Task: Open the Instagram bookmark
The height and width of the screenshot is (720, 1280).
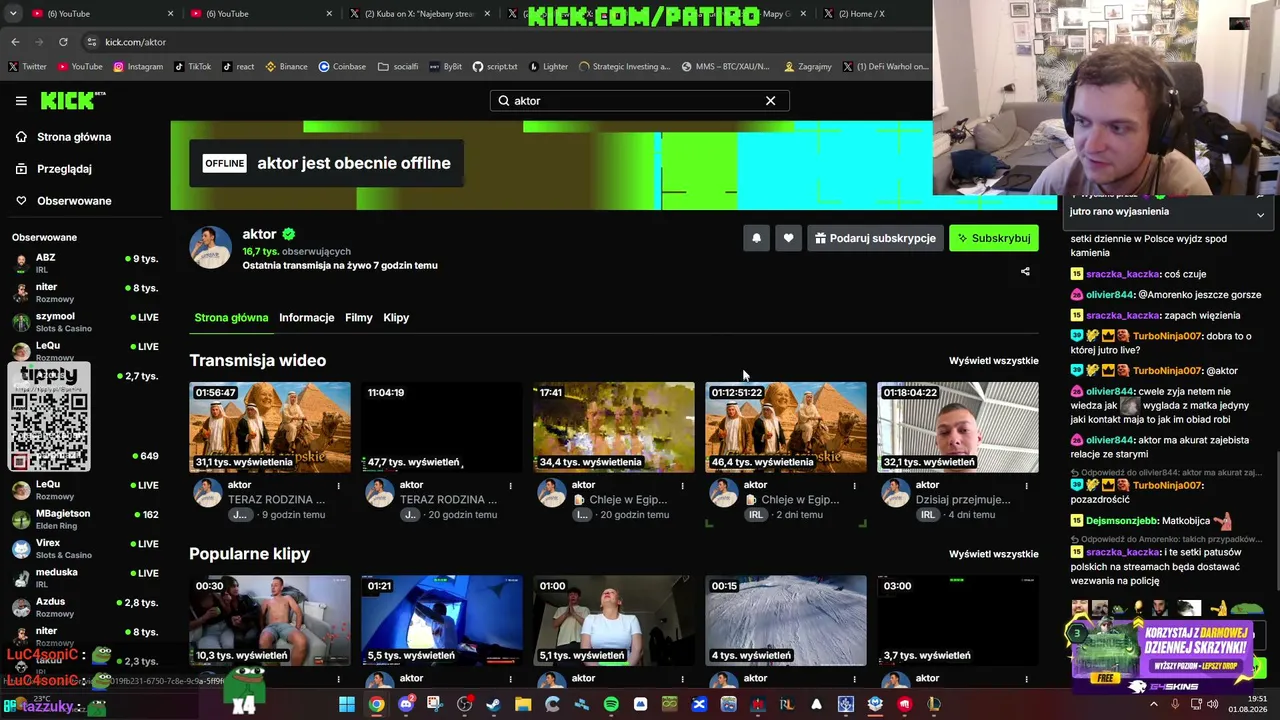Action: [138, 67]
